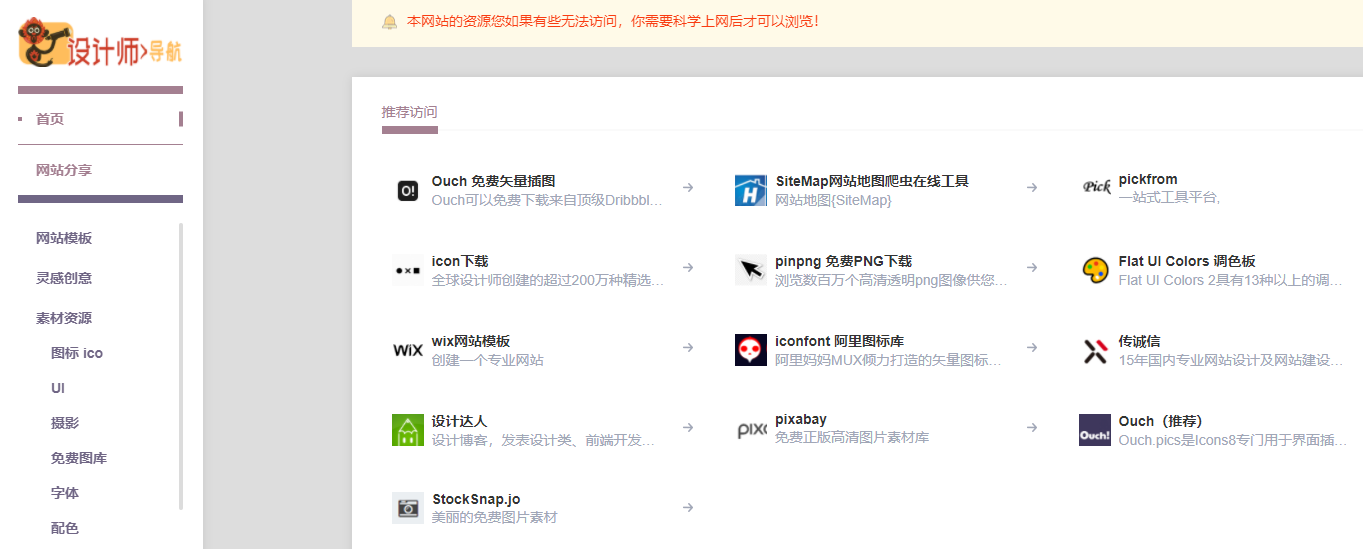Click the 设计师导航 monkey logo
The image size is (1363, 549).
pos(100,44)
